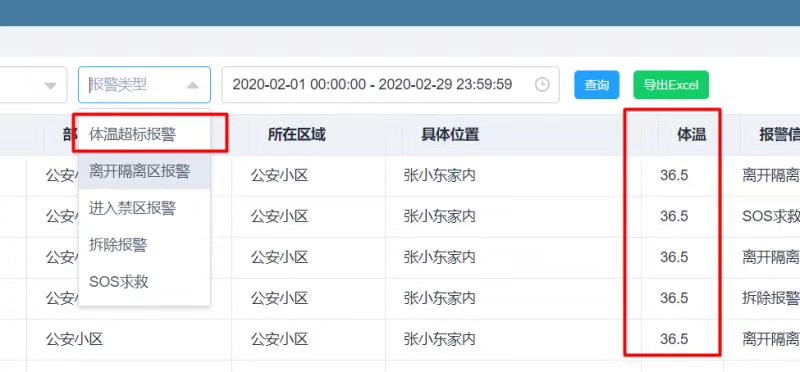800x372 pixels.
Task: Click 张小东家内 in the first row
Action: pos(439,176)
